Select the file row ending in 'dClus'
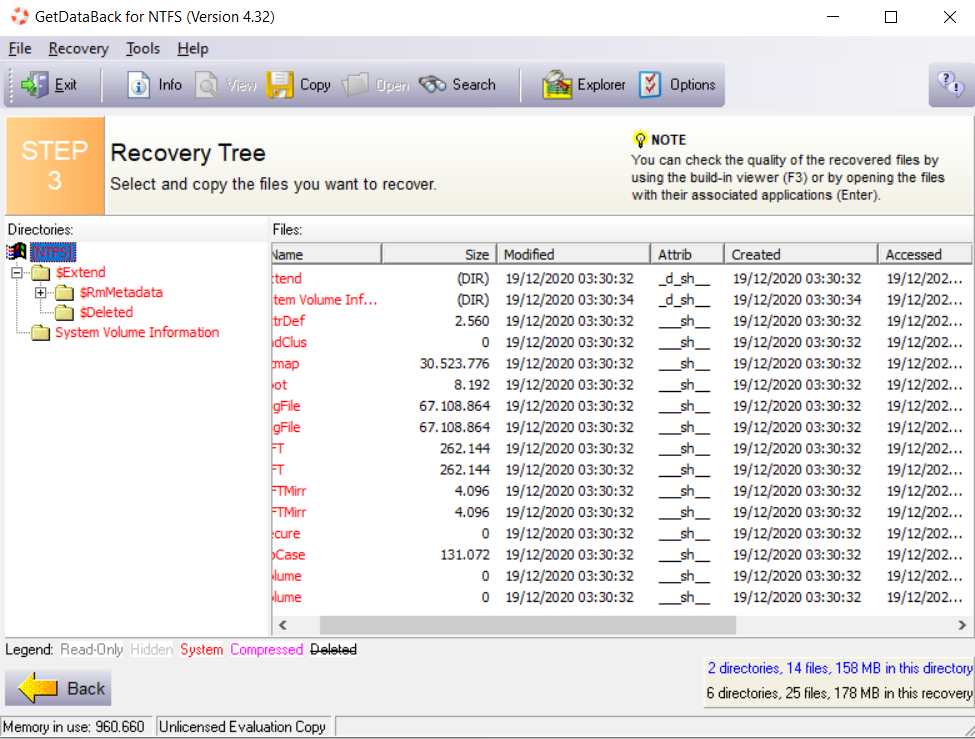Viewport: 975px width, 739px height. click(622, 342)
